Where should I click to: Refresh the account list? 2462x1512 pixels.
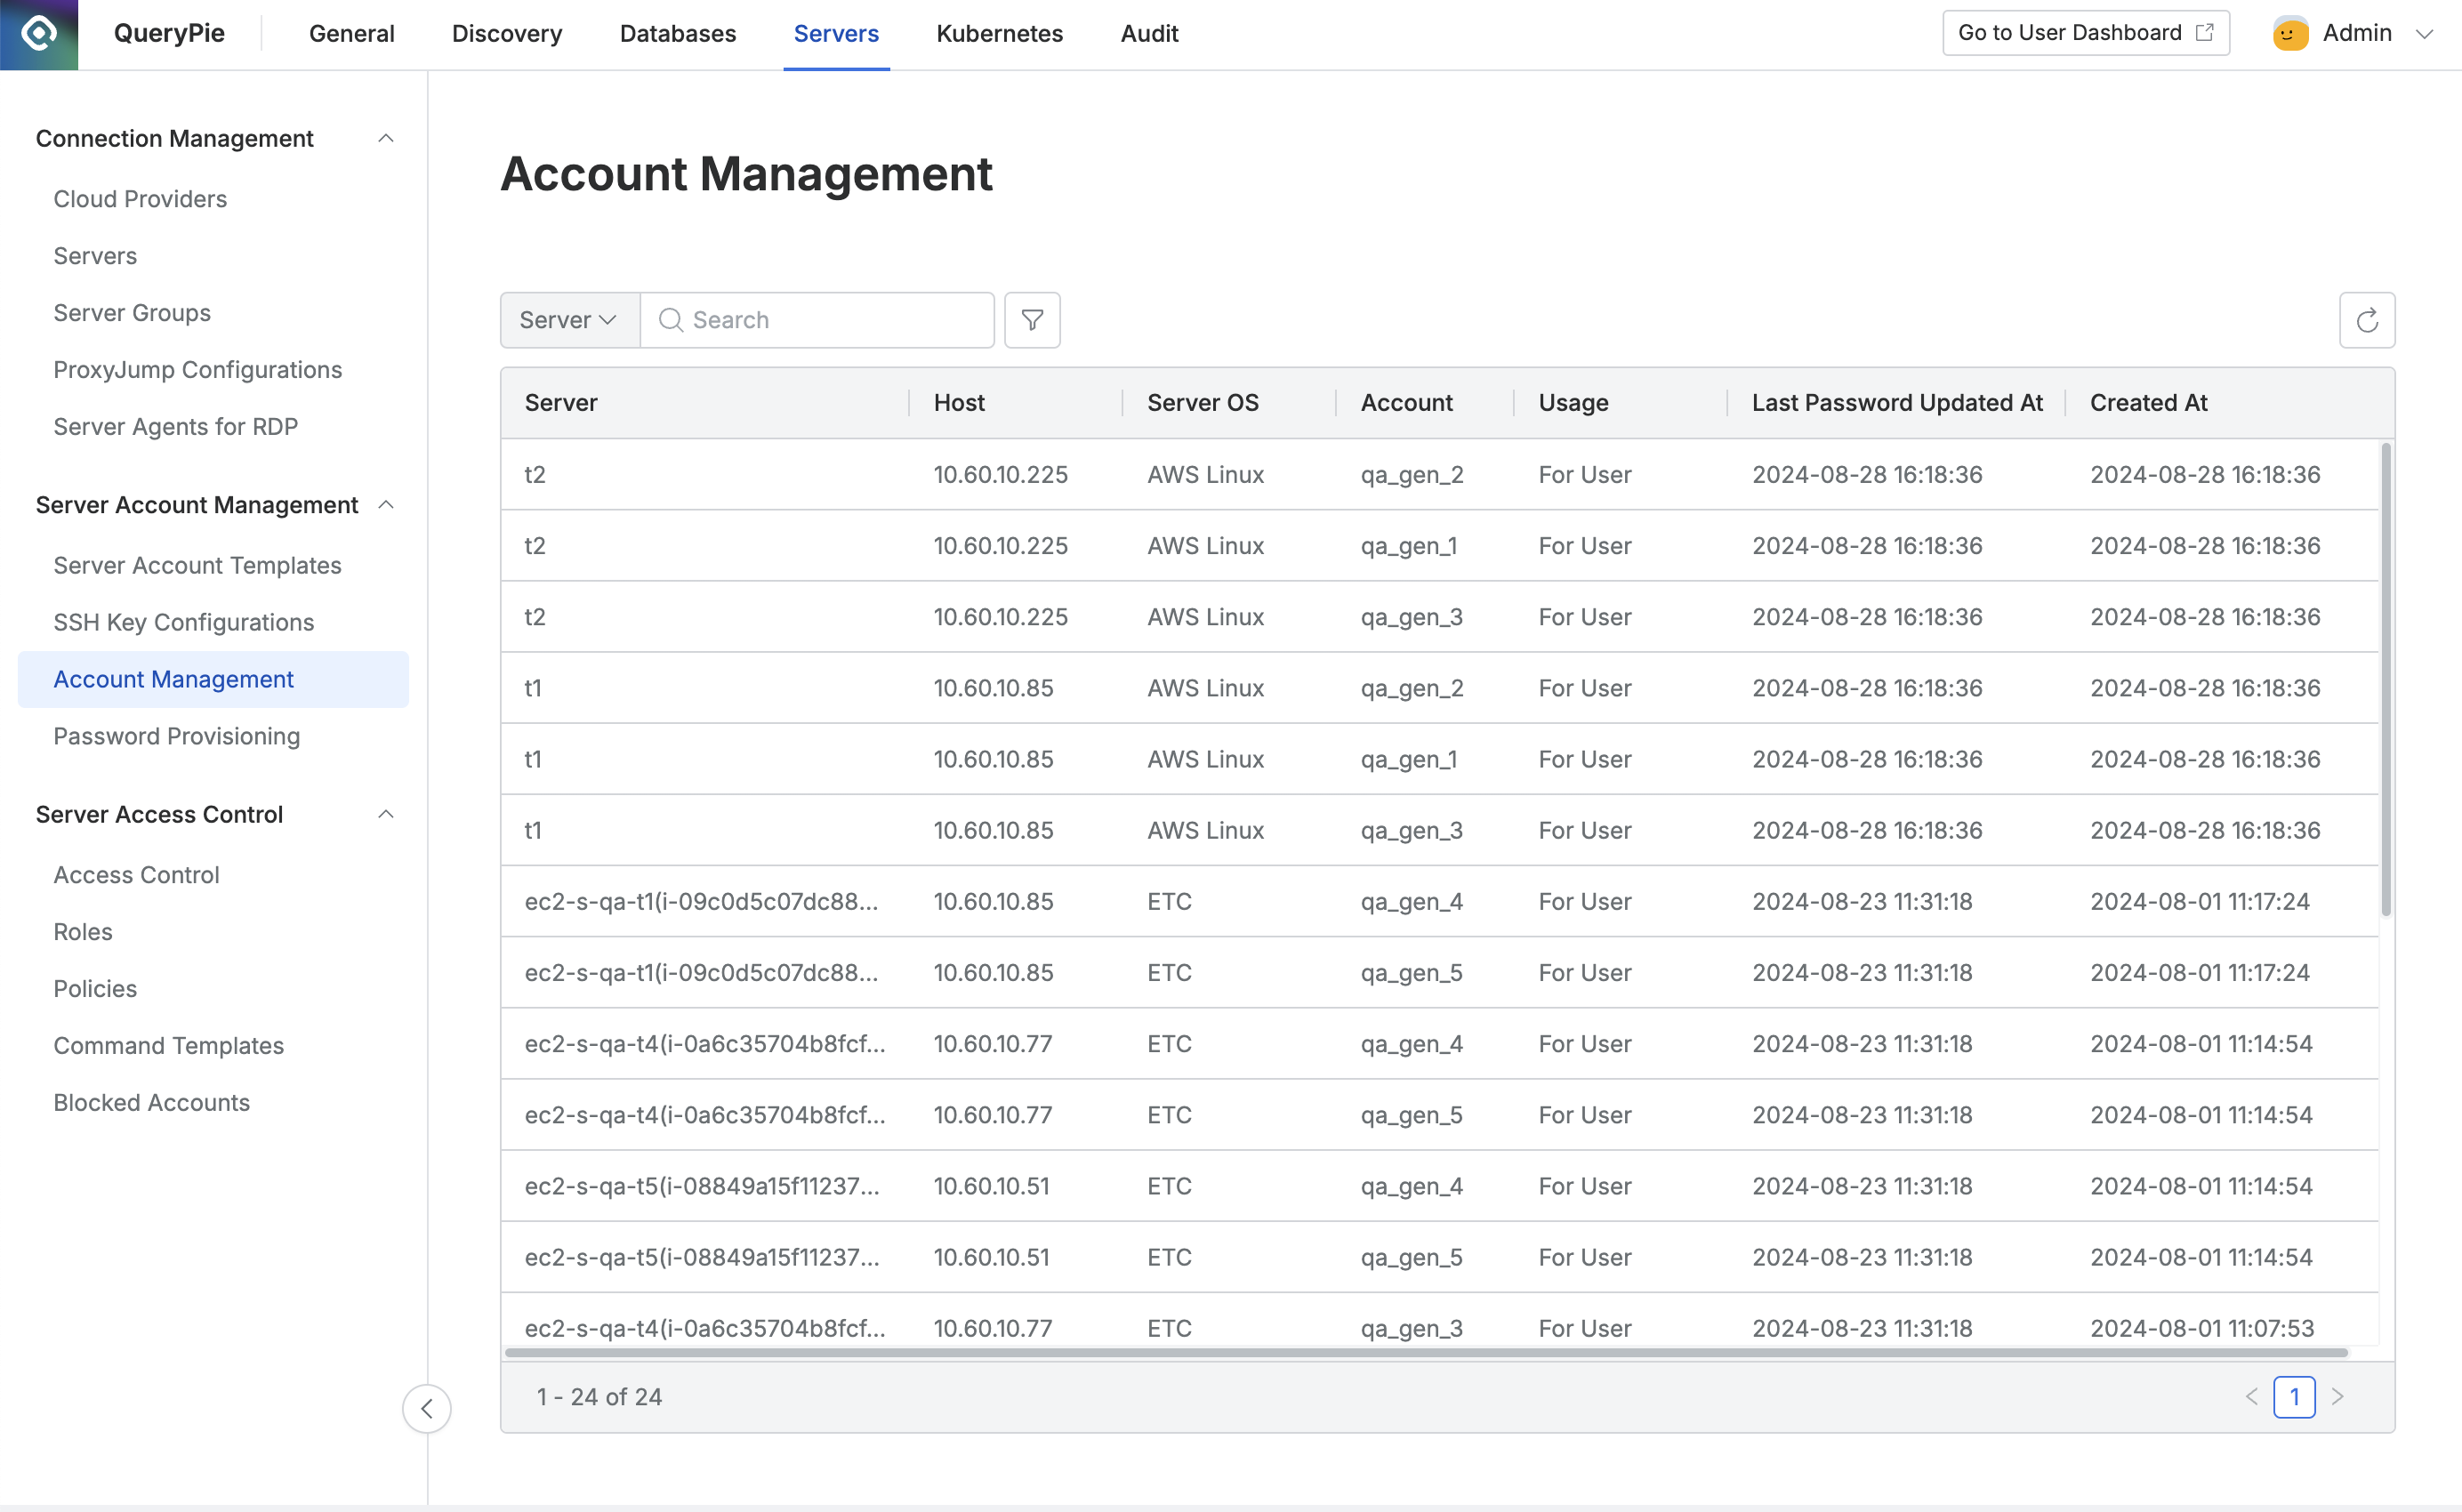tap(2366, 320)
